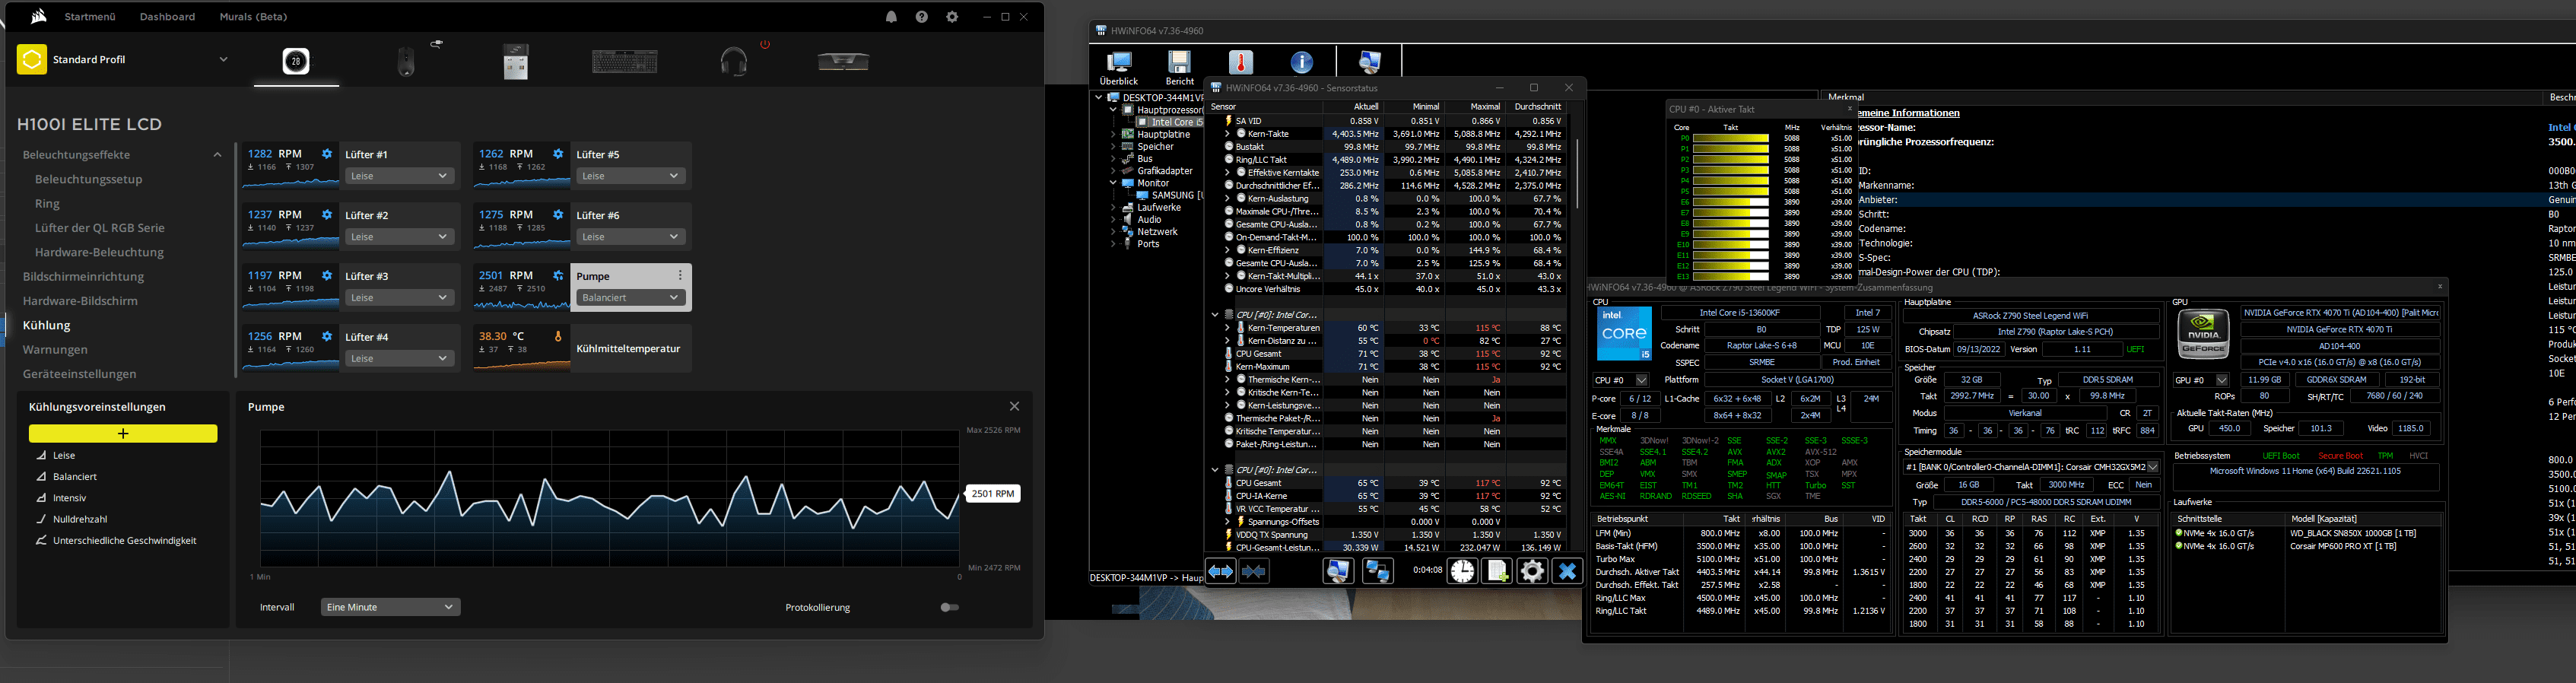Close the Pumpe graph panel with X

(1014, 406)
